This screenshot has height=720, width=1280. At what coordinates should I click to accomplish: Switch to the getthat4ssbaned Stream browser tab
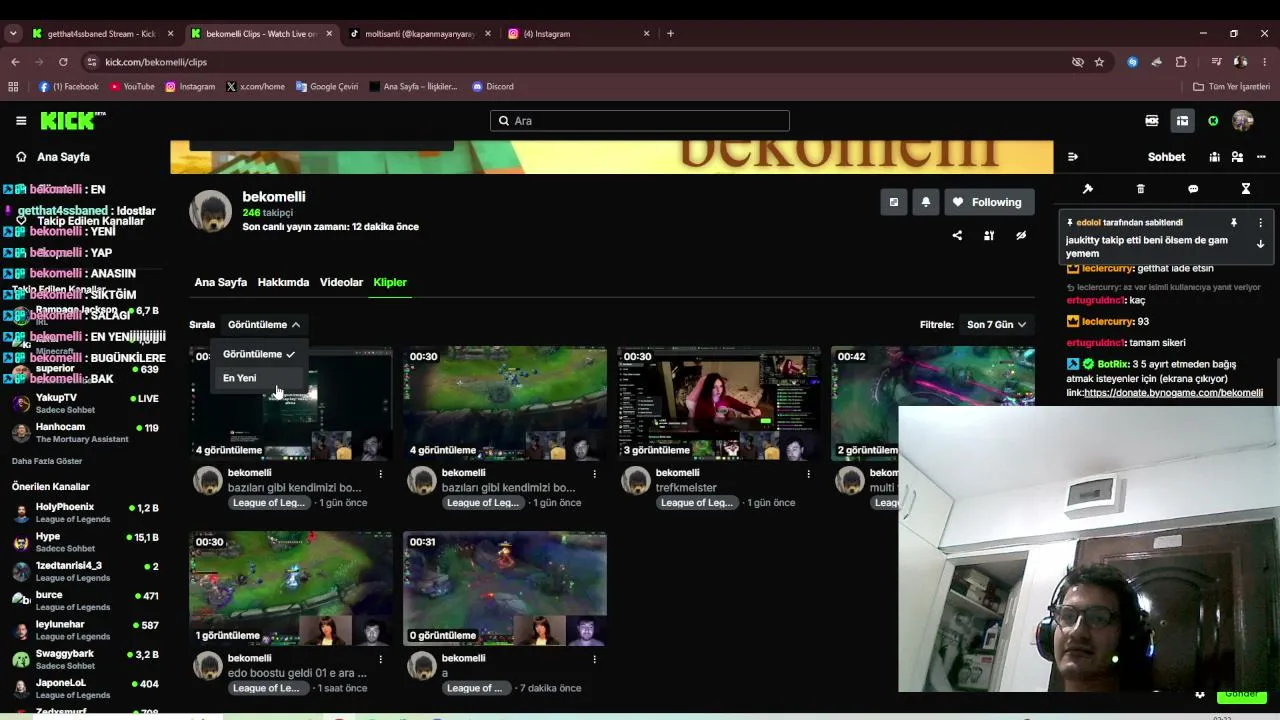point(103,33)
